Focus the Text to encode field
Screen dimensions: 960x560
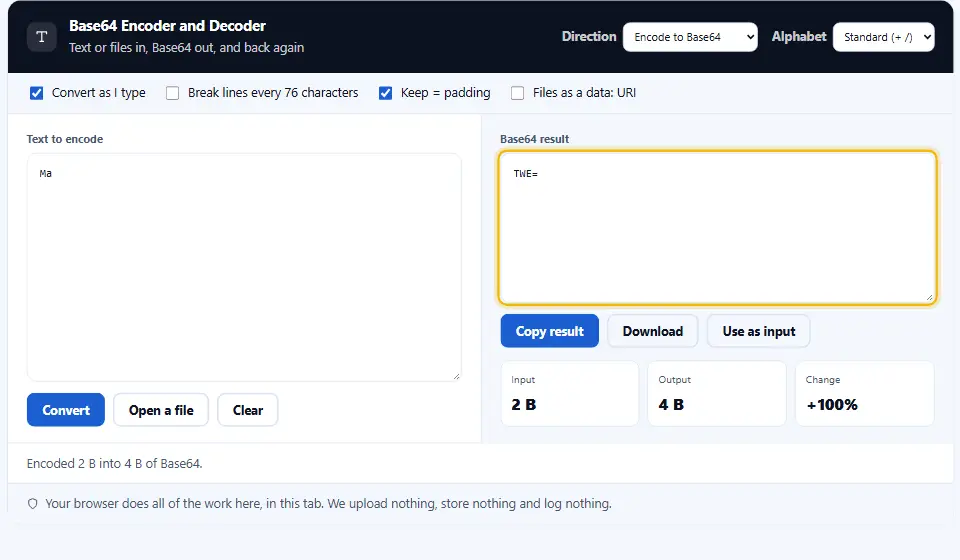click(244, 267)
